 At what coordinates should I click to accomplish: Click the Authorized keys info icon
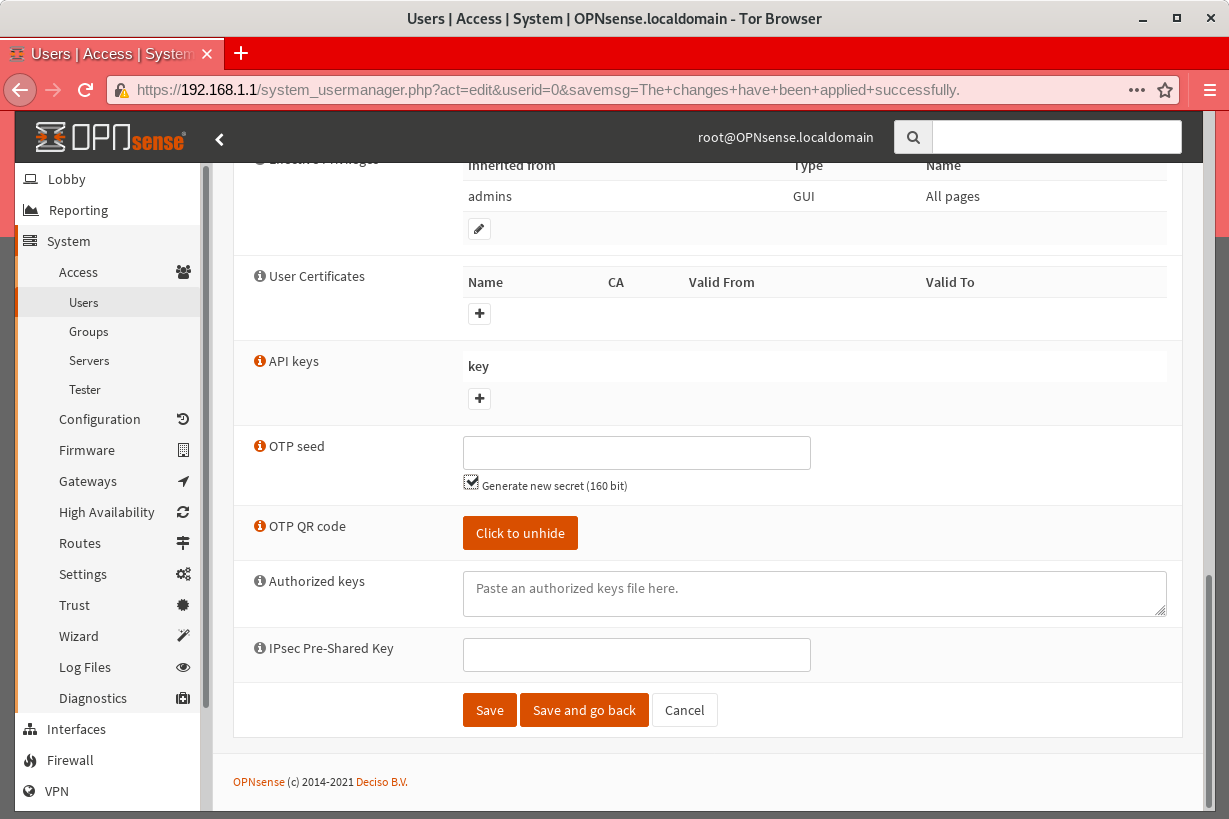[260, 581]
